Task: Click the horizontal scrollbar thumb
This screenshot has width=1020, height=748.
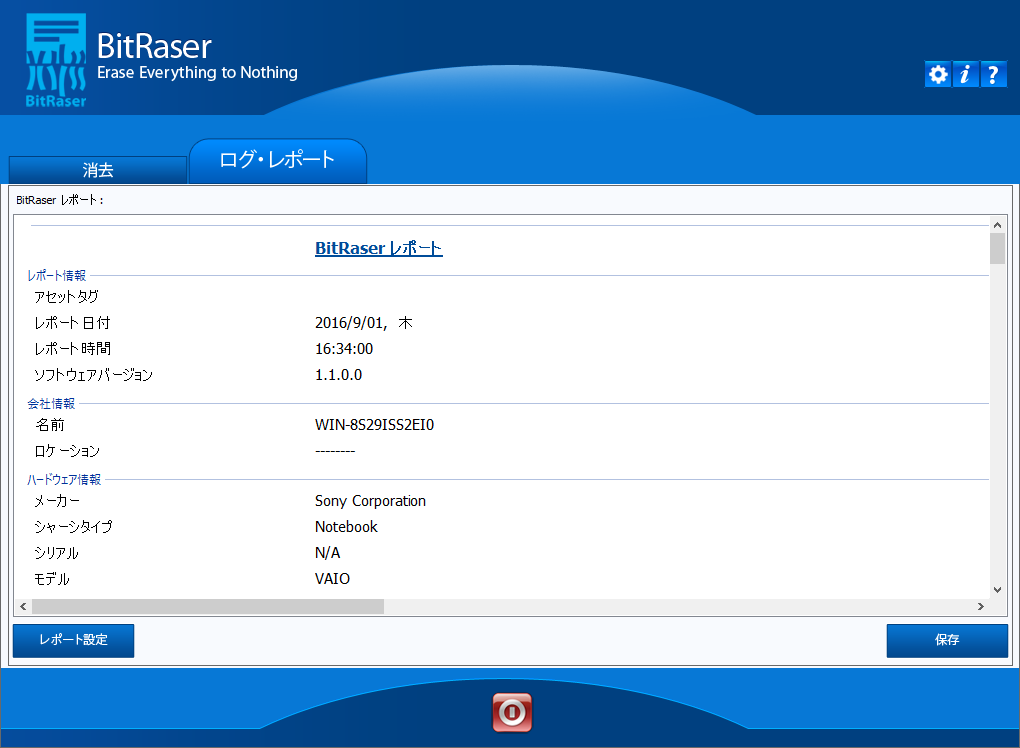Action: (207, 606)
